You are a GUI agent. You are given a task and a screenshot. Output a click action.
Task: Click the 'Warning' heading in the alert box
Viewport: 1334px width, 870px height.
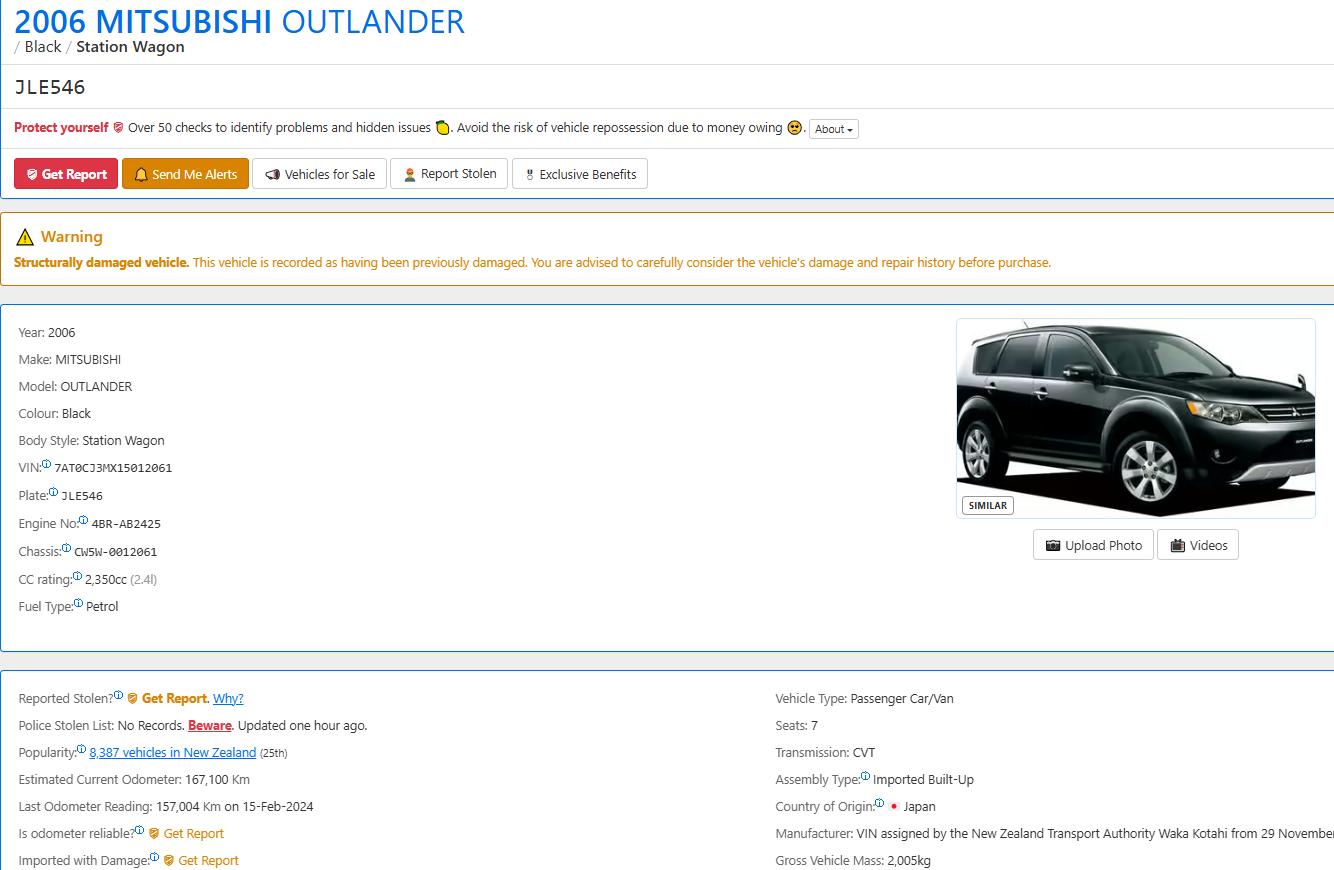click(x=72, y=237)
